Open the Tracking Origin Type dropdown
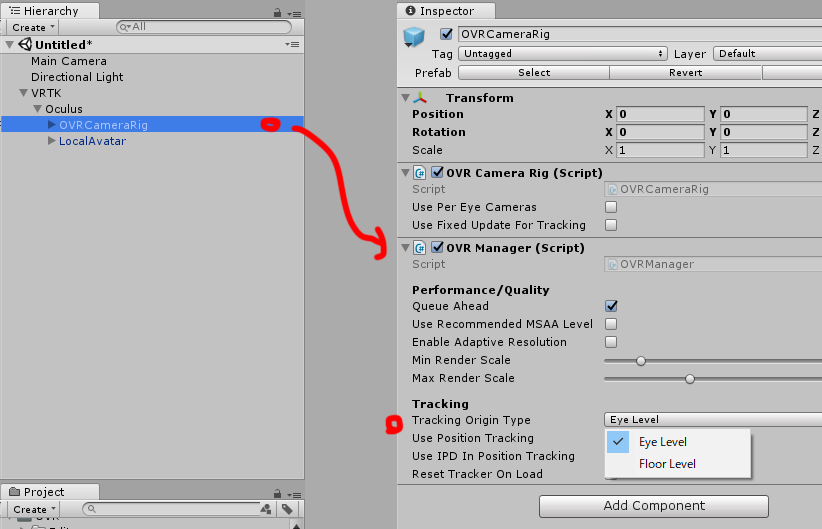The width and height of the screenshot is (822, 529). click(x=712, y=419)
